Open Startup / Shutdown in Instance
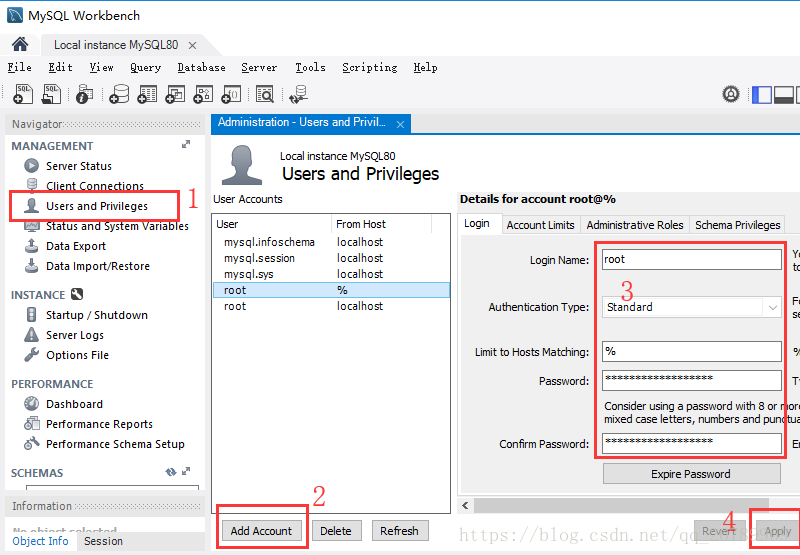The width and height of the screenshot is (800, 555). 97,315
